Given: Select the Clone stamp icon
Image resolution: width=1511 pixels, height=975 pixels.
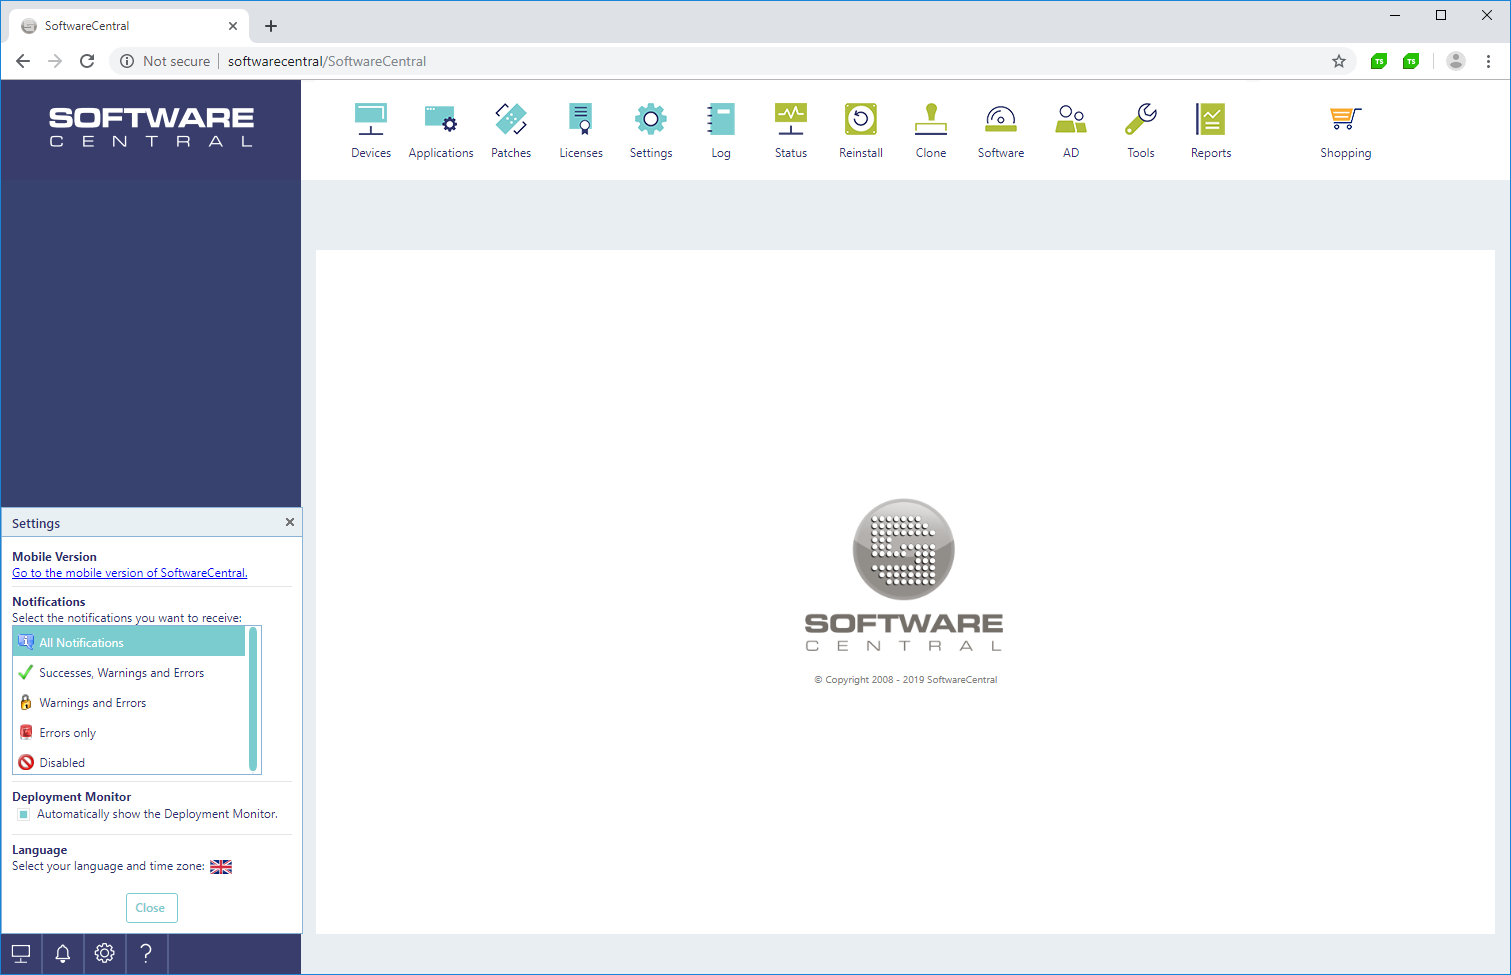Looking at the screenshot, I should (930, 120).
